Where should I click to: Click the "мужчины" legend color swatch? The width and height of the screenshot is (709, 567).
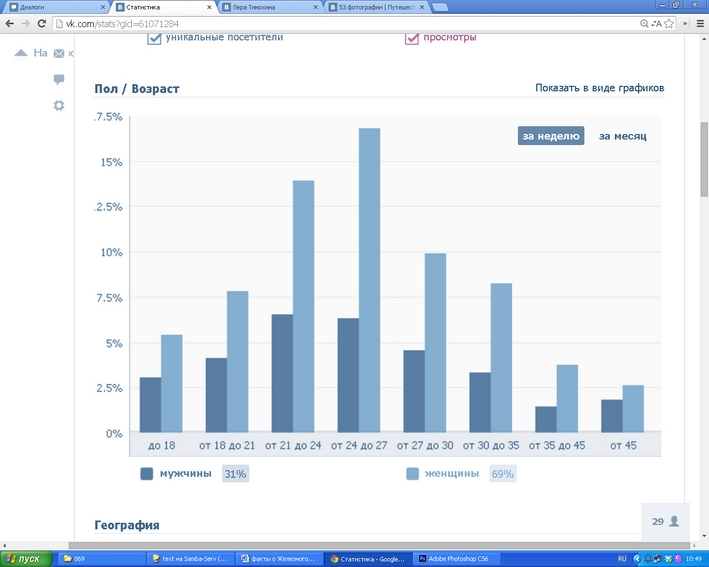coord(147,474)
